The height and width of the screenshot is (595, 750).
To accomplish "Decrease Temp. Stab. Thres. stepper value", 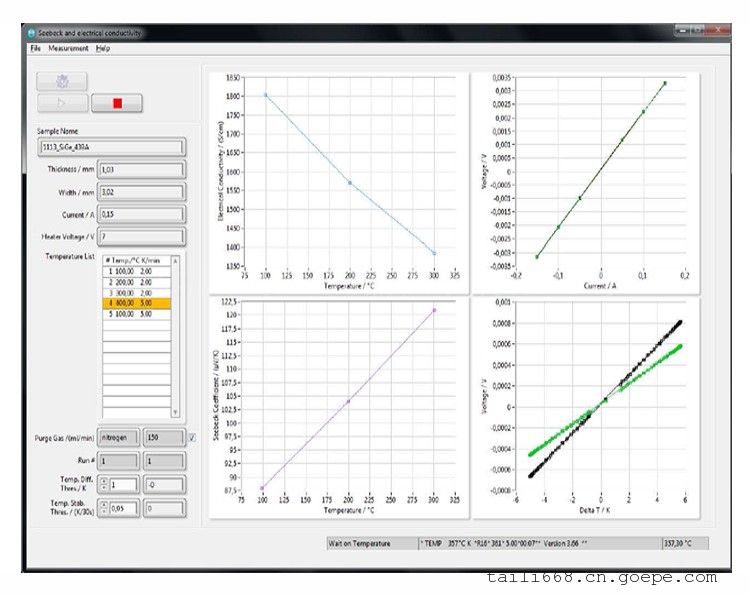I will click(x=103, y=512).
